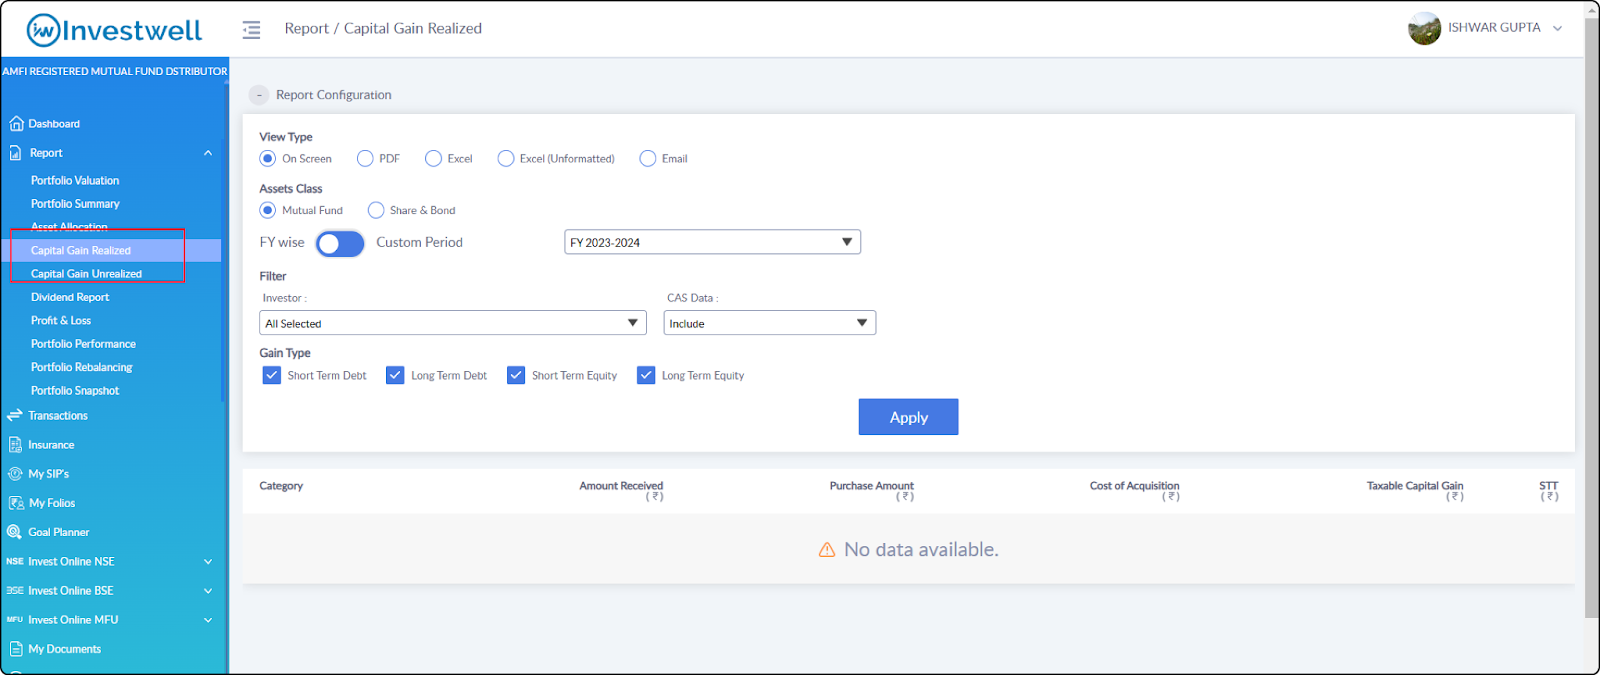
Task: Open Portfolio Valuation report
Action: [75, 181]
